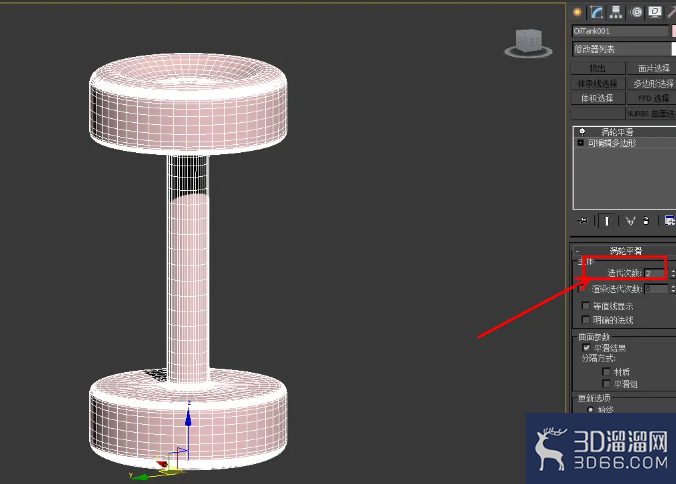This screenshot has width=676, height=484.
Task: Click the blue Z axis gizmo arrow
Action: (188, 416)
